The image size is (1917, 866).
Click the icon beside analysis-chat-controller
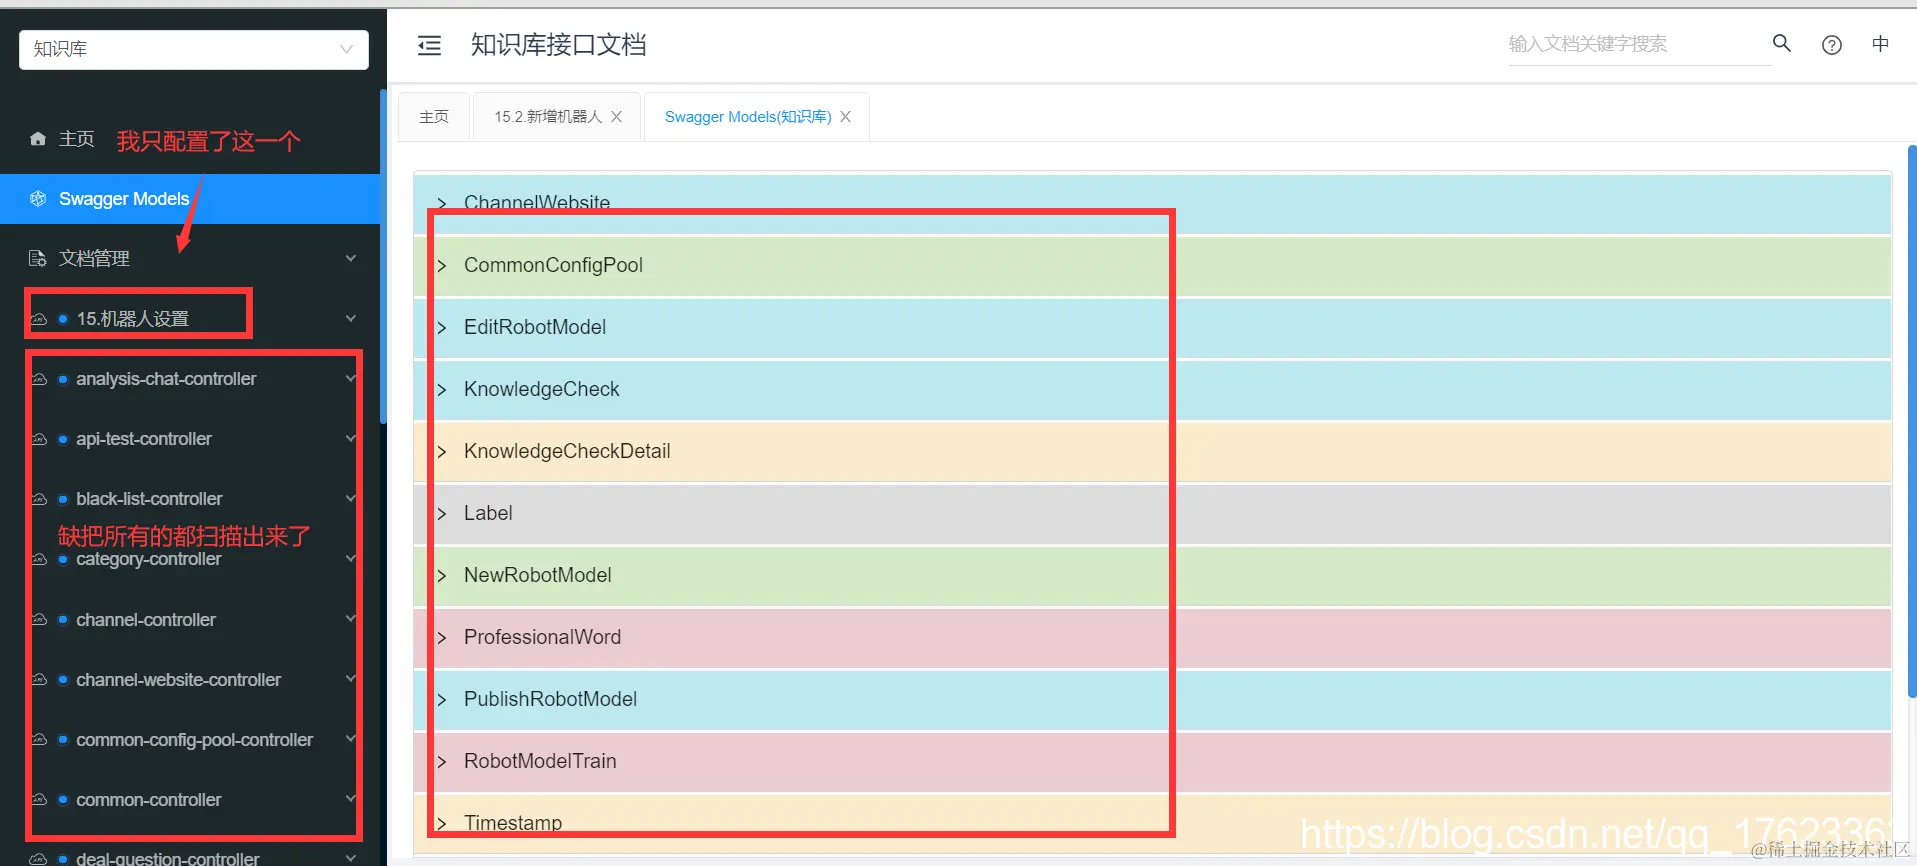[39, 379]
